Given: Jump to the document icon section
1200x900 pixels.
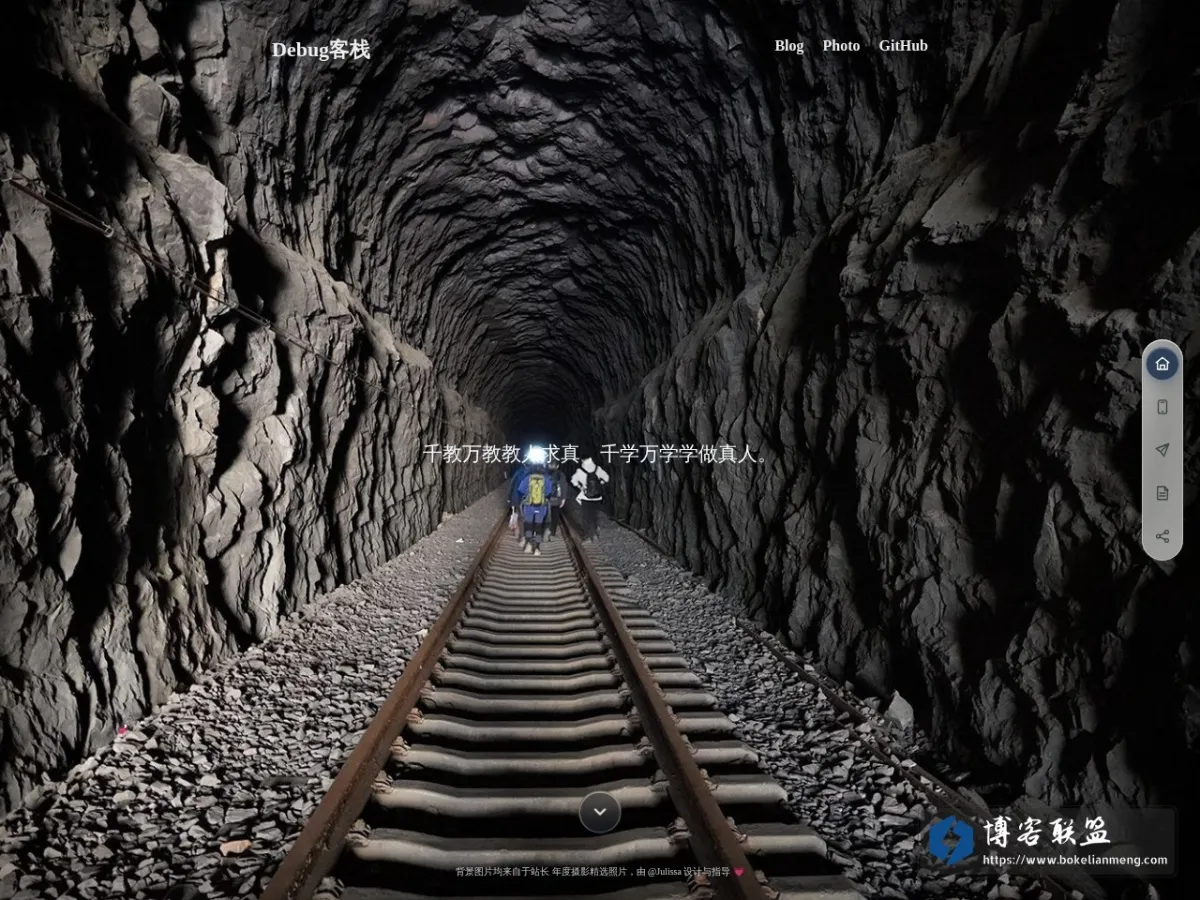Looking at the screenshot, I should pyautogui.click(x=1162, y=493).
